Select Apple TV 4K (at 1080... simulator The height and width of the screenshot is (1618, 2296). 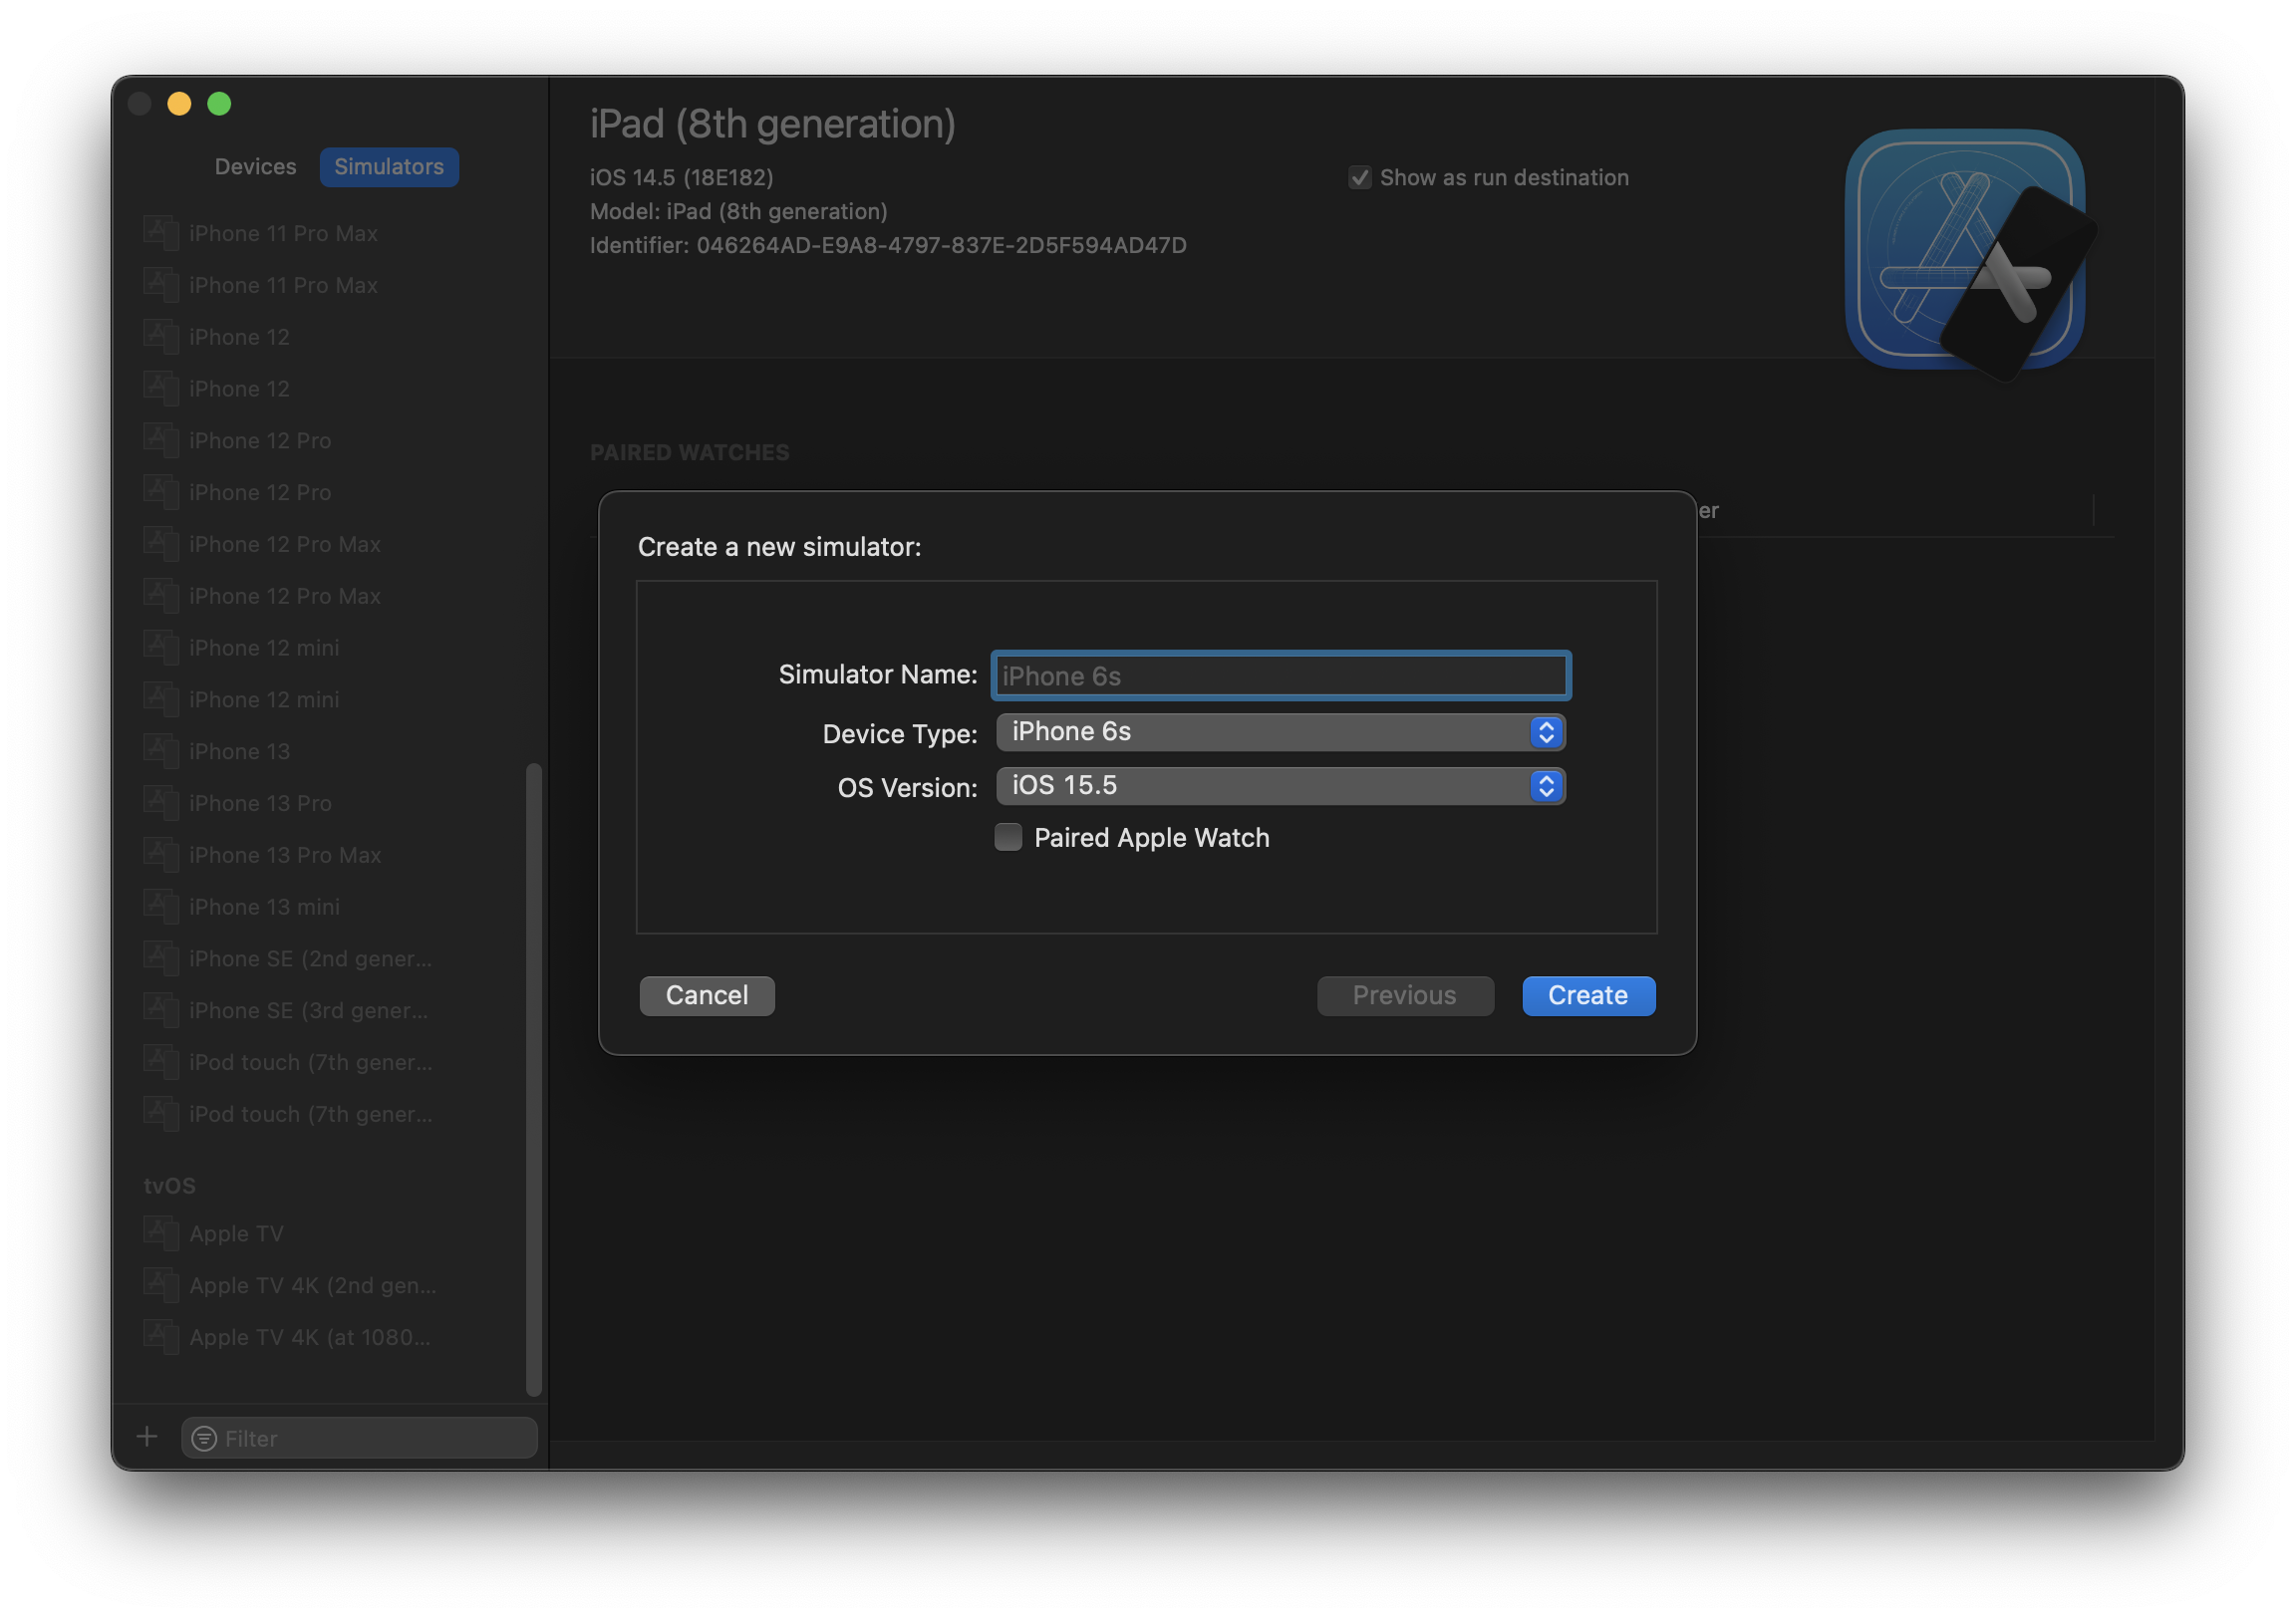click(x=330, y=1338)
